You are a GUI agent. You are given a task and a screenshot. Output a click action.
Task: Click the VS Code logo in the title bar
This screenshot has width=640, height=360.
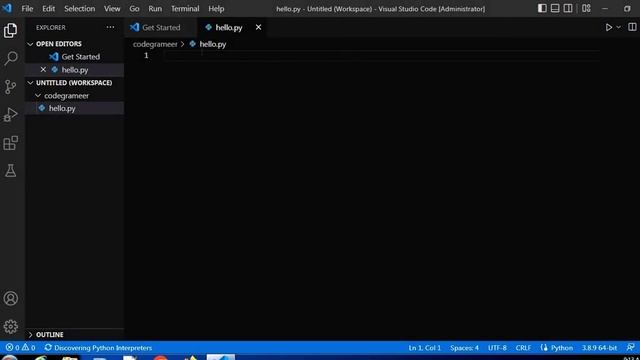7,8
